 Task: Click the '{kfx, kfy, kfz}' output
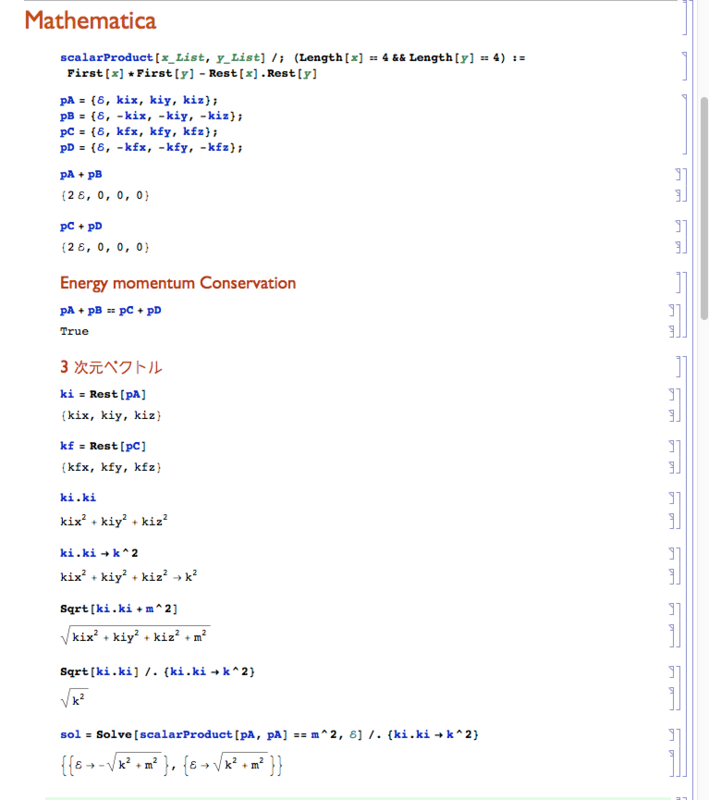coord(111,467)
